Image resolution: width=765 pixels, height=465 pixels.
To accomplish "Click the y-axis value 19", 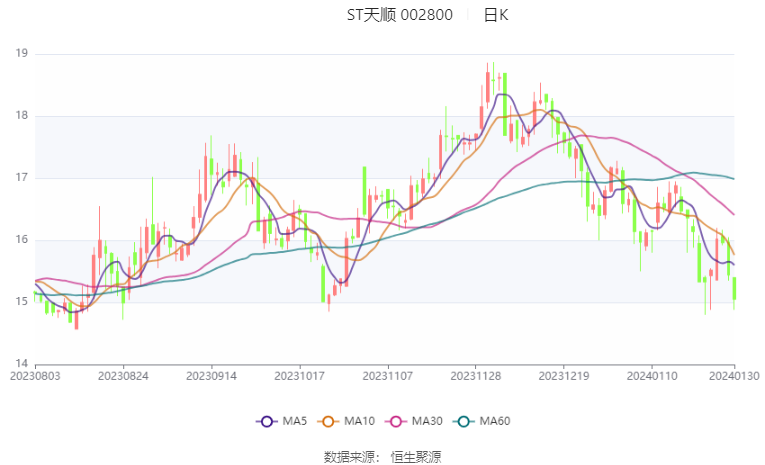I will pyautogui.click(x=21, y=53).
